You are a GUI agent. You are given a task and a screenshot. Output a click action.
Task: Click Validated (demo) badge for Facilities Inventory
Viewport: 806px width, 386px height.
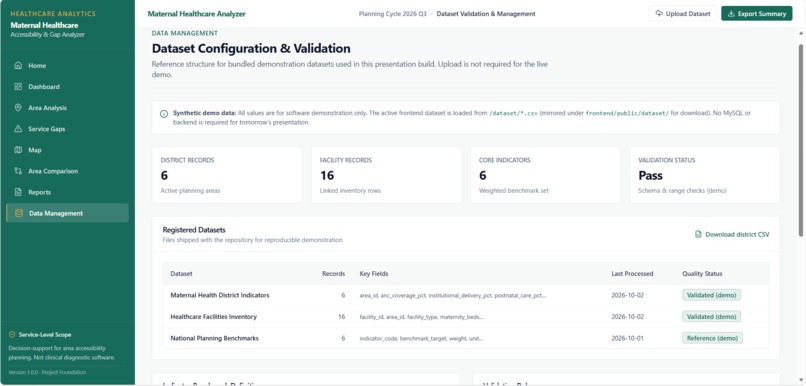711,317
